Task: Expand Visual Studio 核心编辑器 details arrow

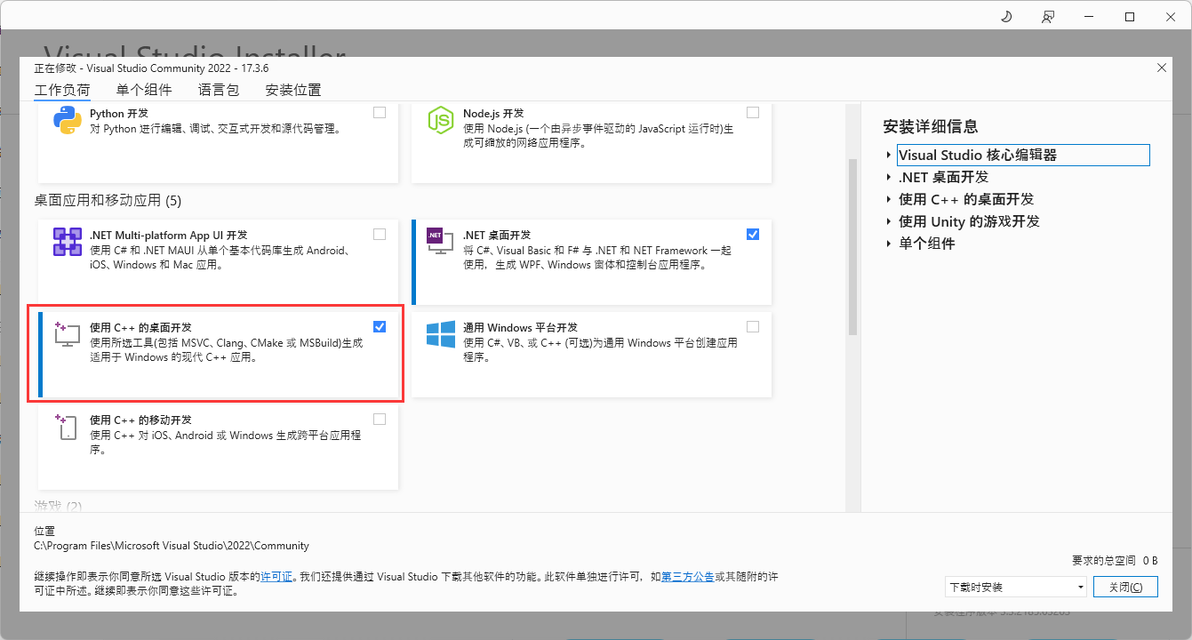Action: (888, 155)
